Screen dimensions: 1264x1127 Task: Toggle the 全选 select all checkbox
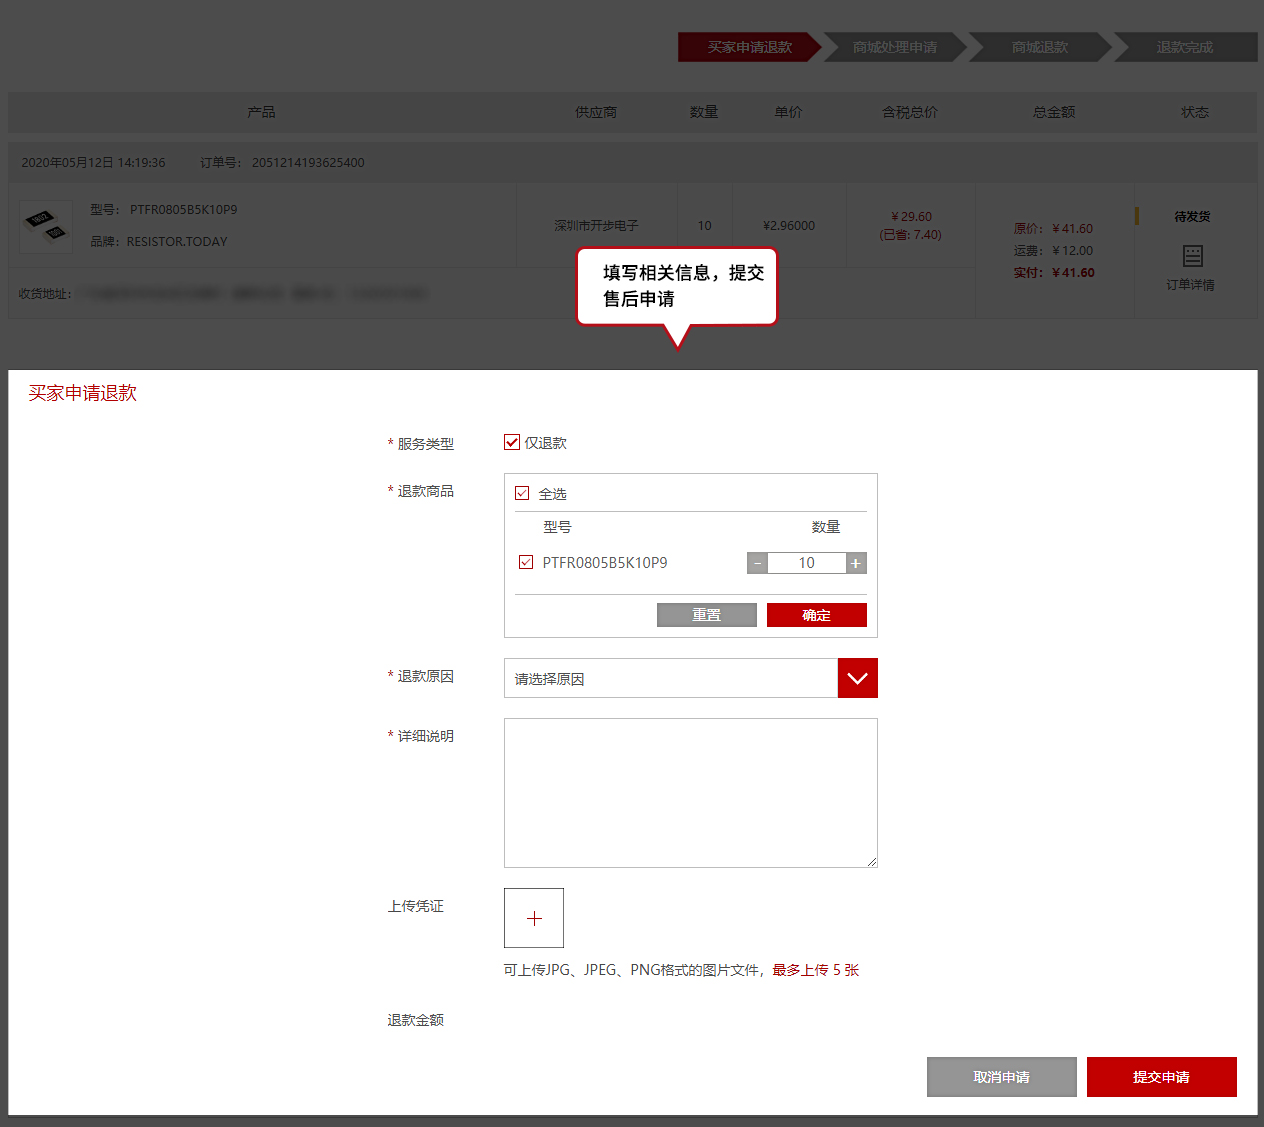[x=522, y=493]
